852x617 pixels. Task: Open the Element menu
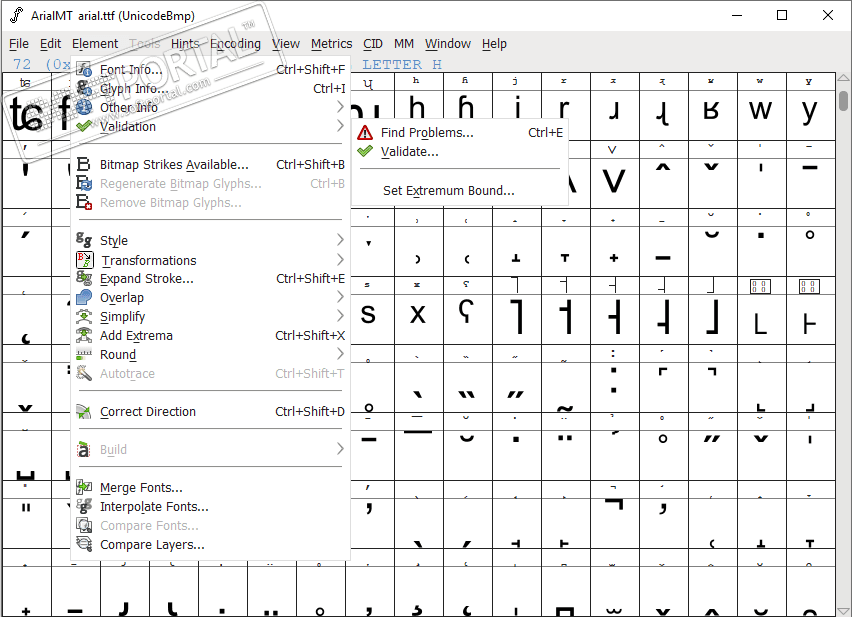95,43
